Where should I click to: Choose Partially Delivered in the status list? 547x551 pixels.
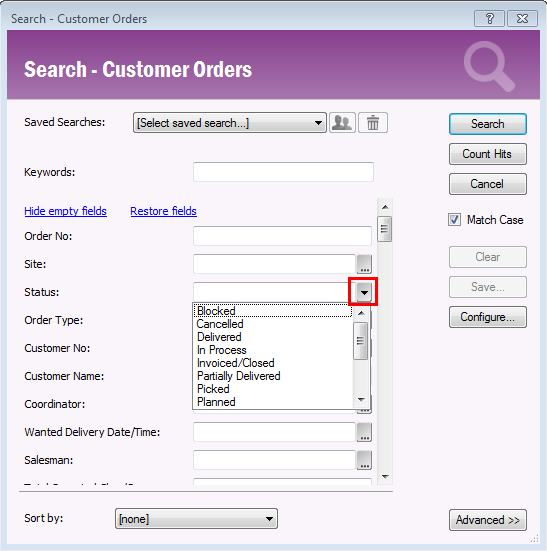point(239,376)
